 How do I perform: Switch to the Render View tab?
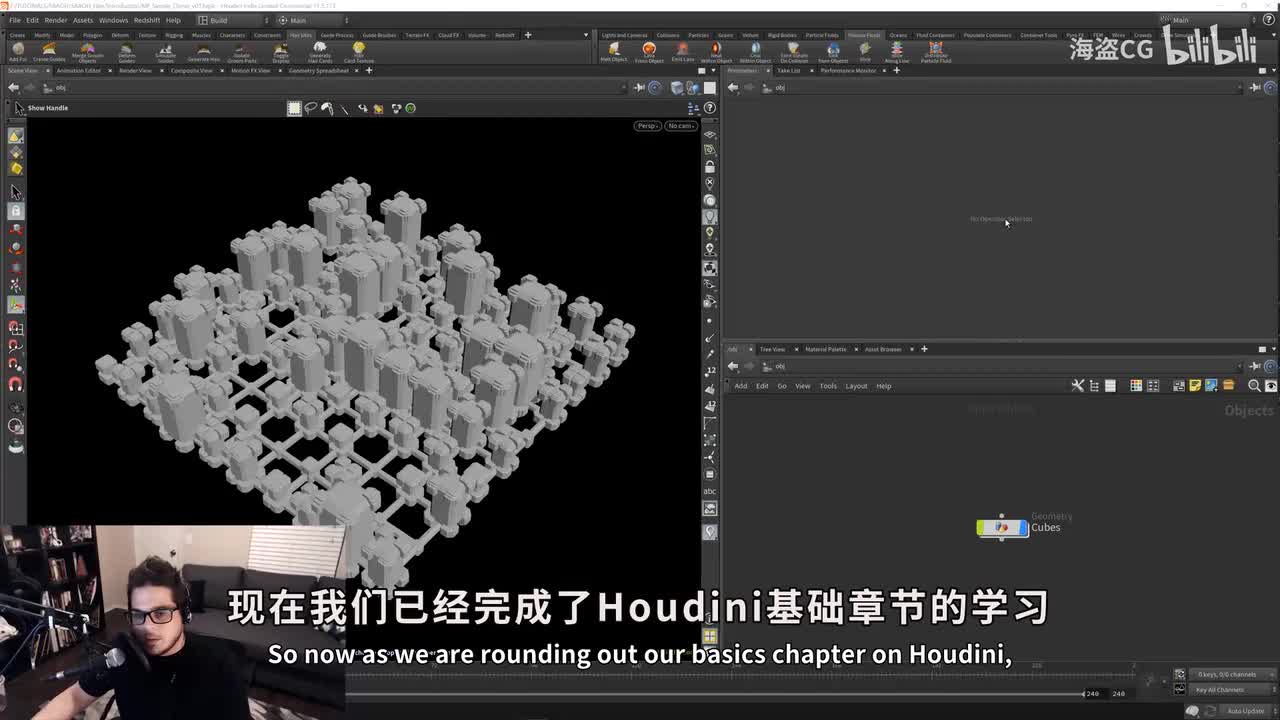(135, 70)
